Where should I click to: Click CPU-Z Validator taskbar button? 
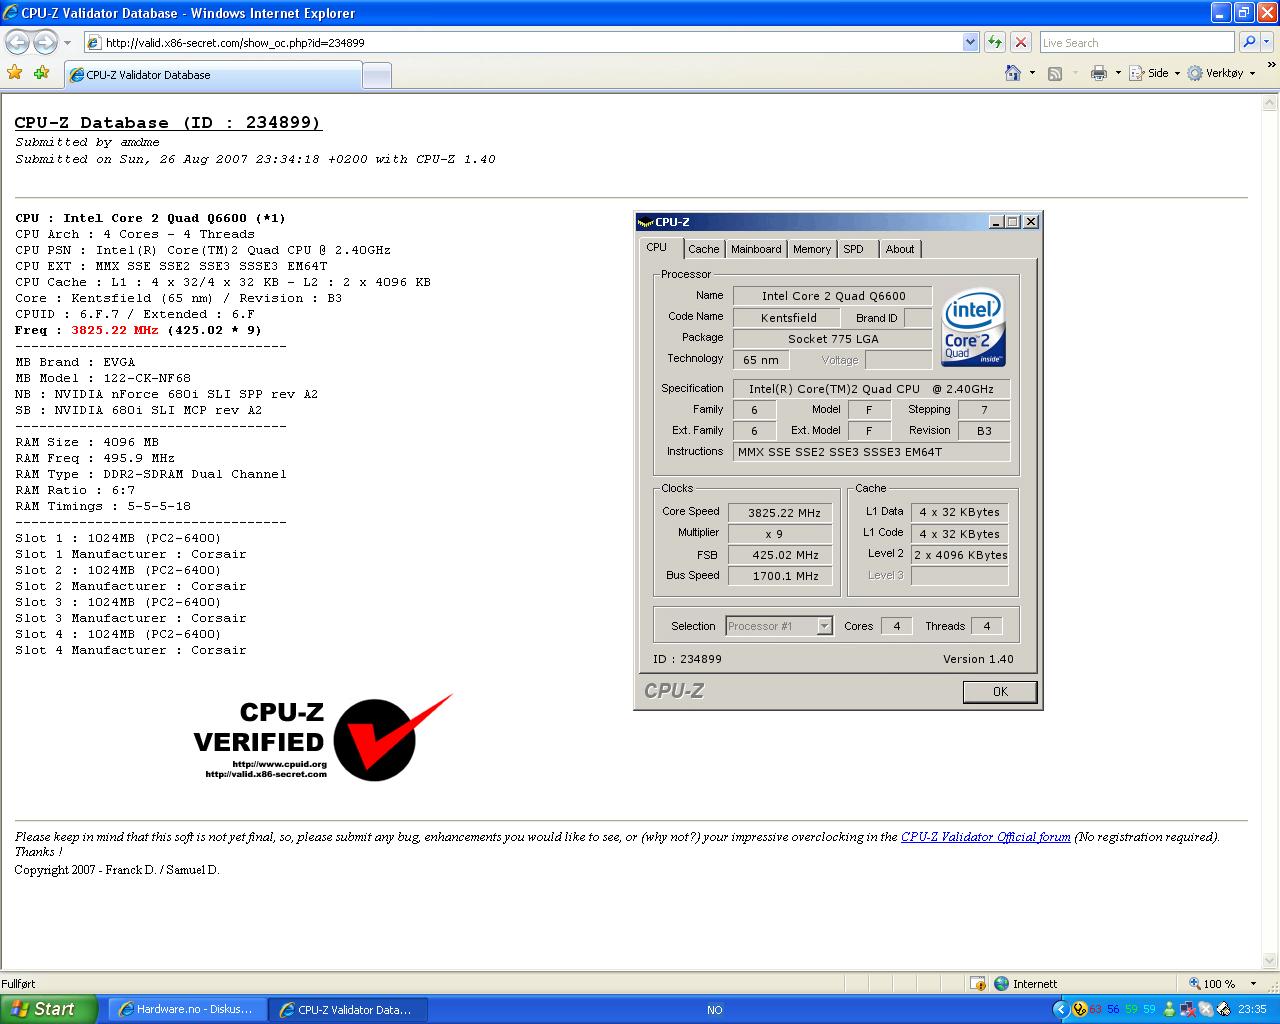point(348,1009)
